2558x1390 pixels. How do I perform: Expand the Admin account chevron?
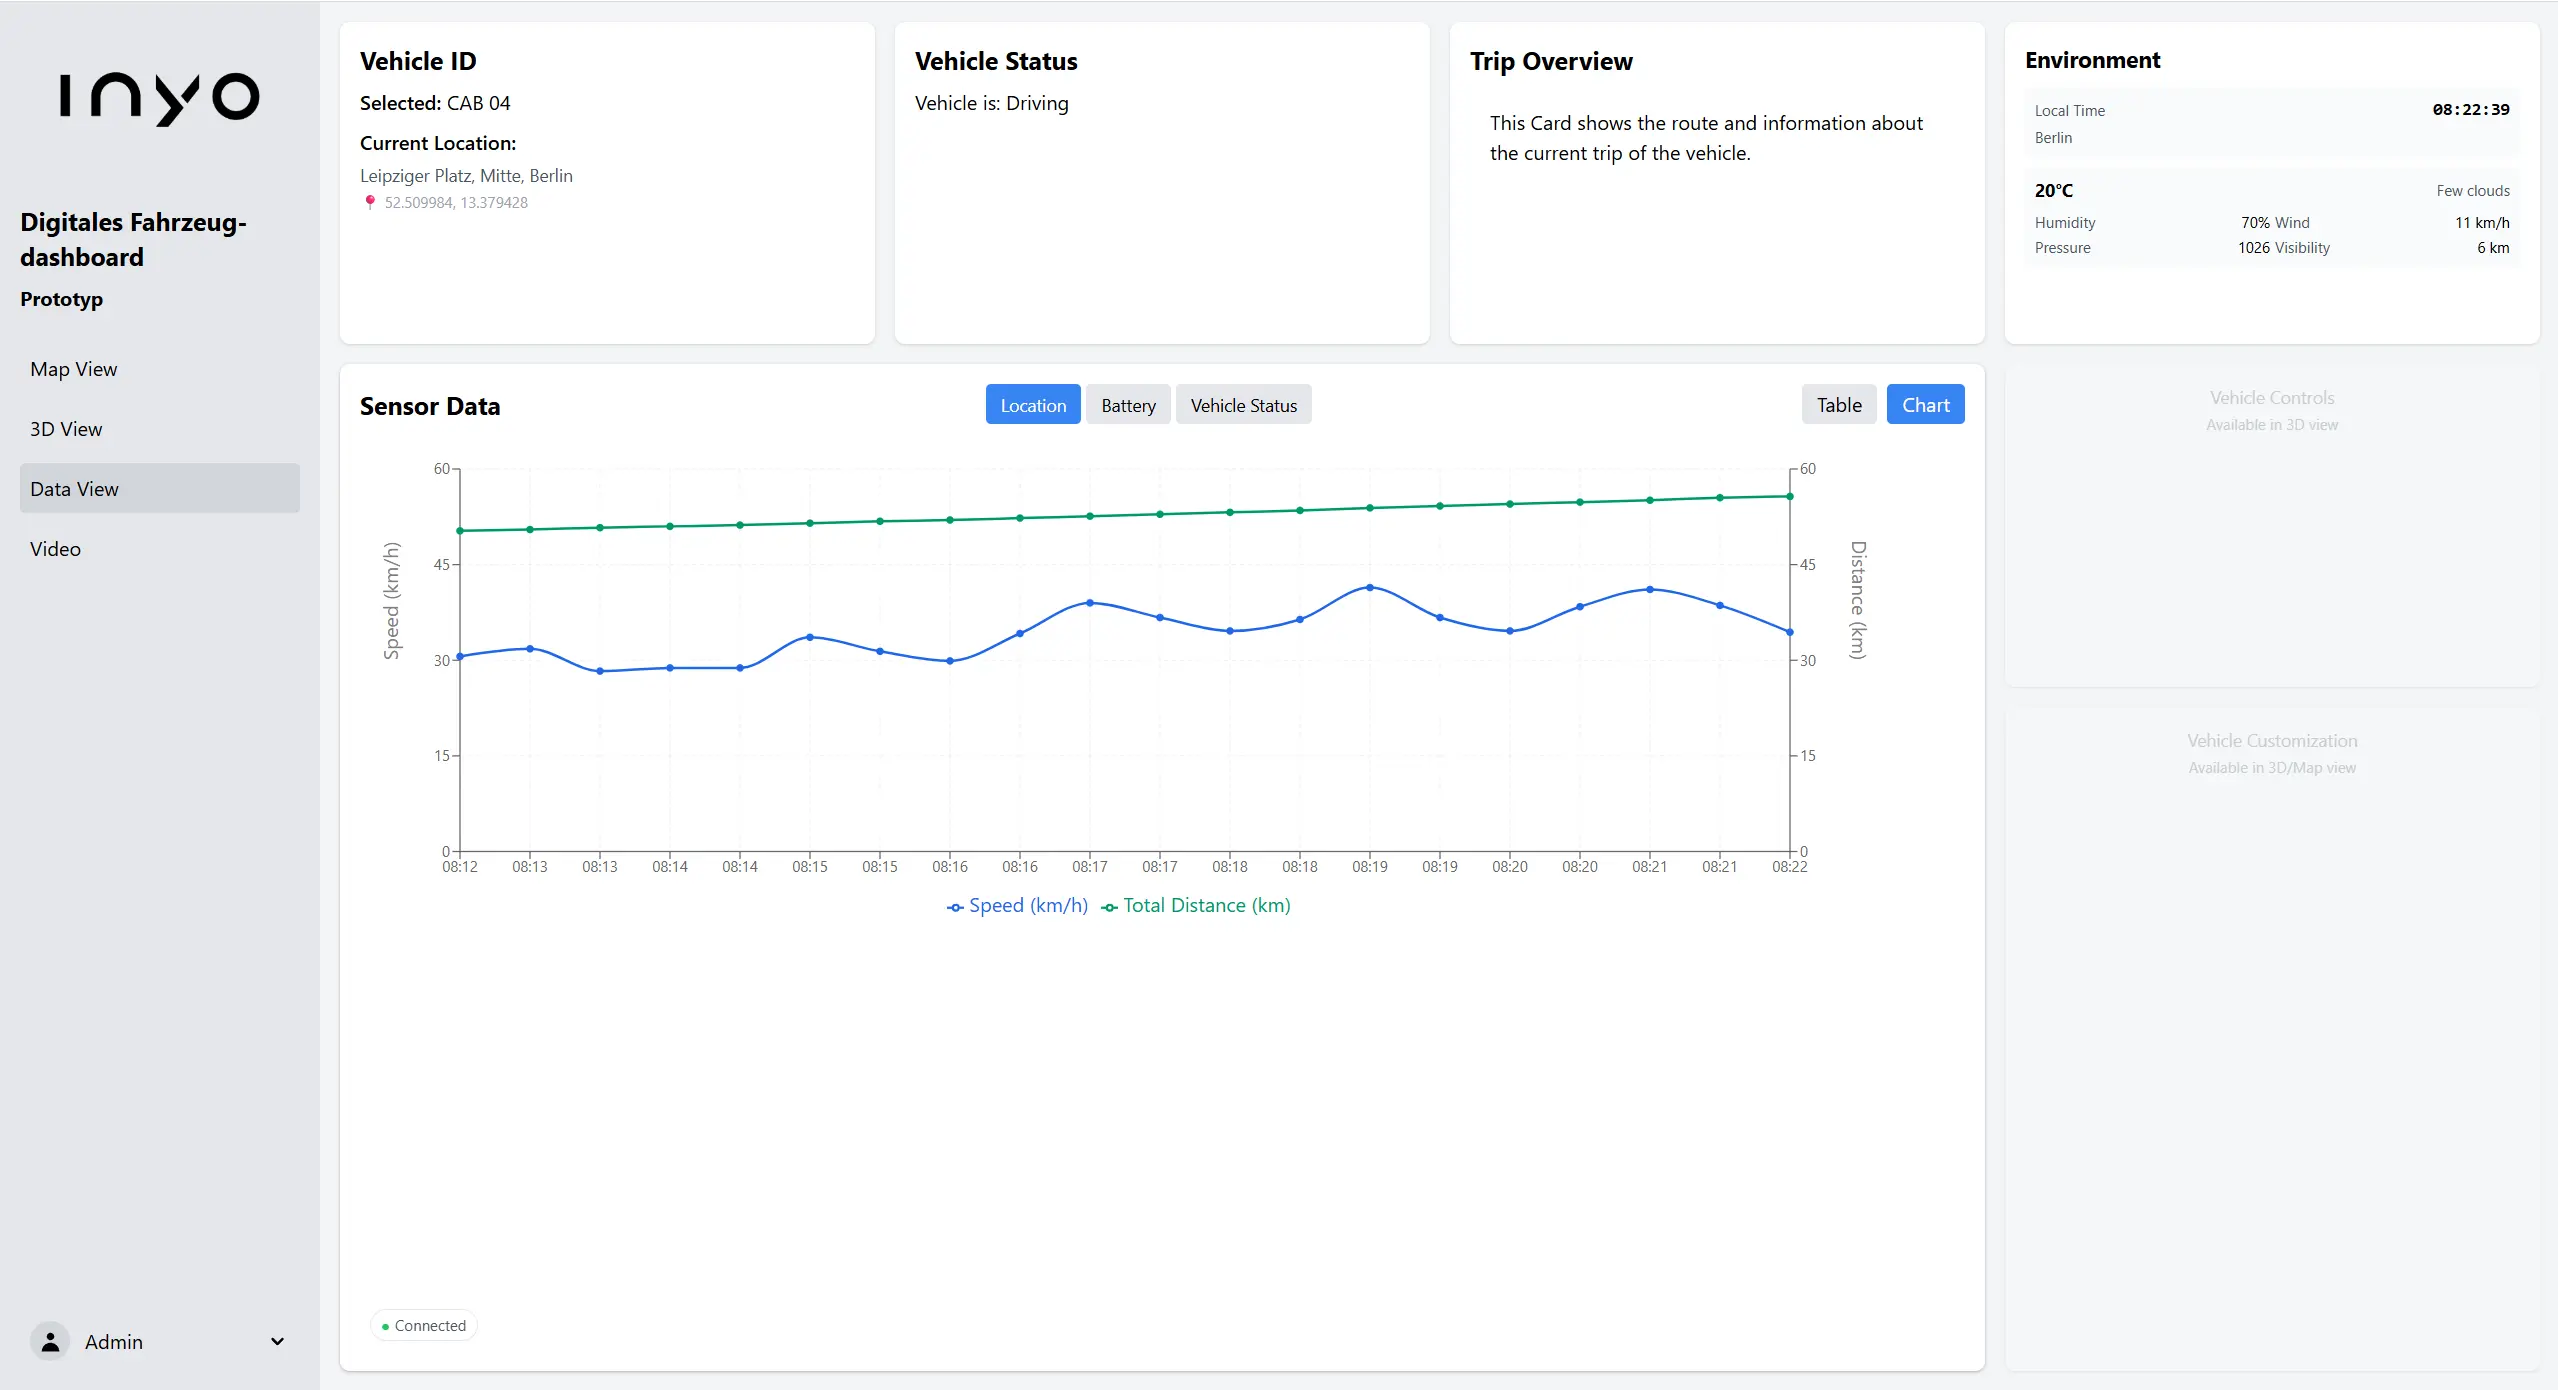click(x=278, y=1342)
